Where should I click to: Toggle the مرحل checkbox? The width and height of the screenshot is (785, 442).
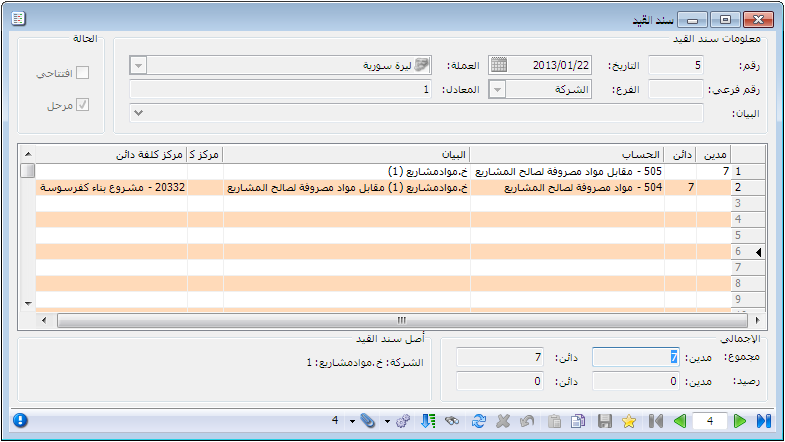pos(83,105)
